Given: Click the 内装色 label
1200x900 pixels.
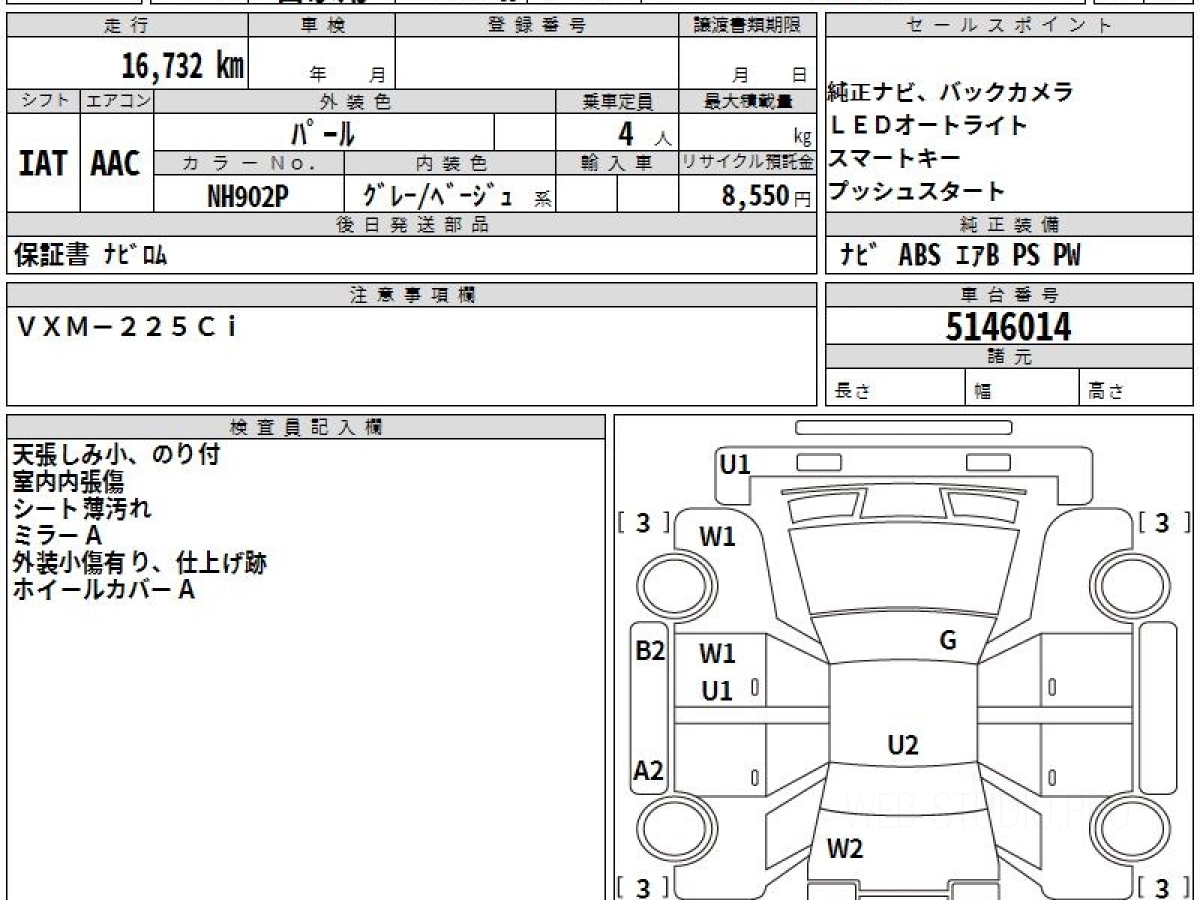Looking at the screenshot, I should (451, 163).
